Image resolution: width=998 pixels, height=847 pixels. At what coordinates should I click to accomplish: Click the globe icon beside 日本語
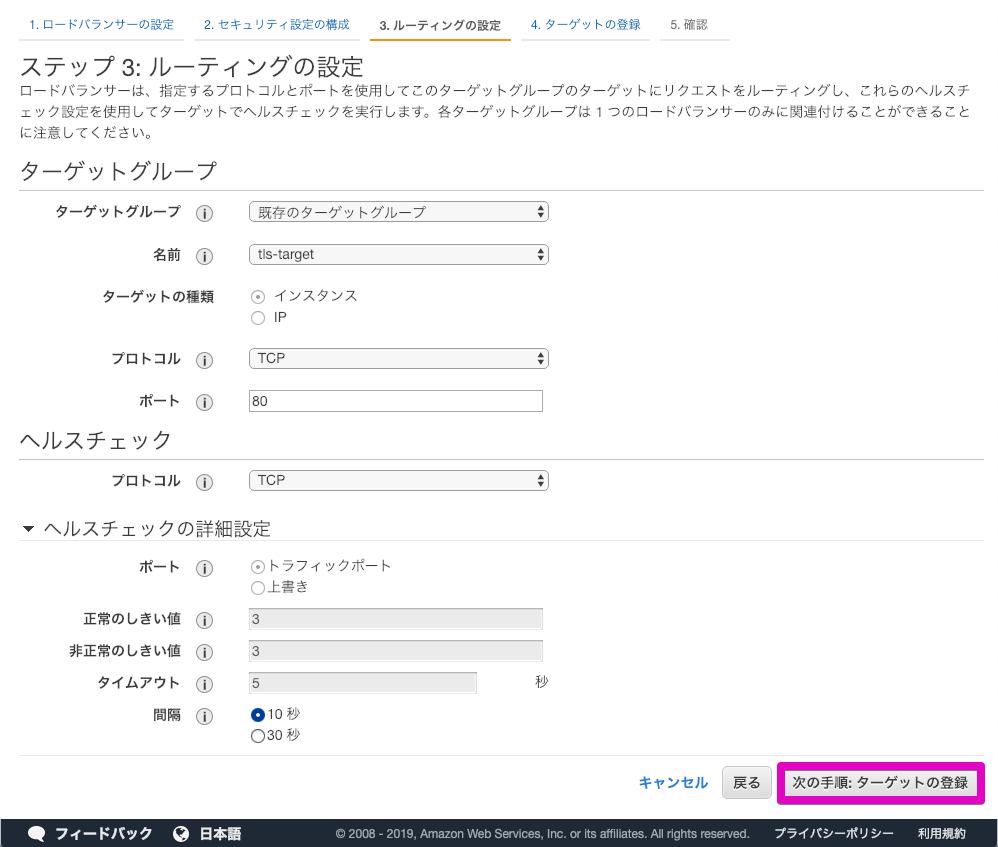coord(180,833)
